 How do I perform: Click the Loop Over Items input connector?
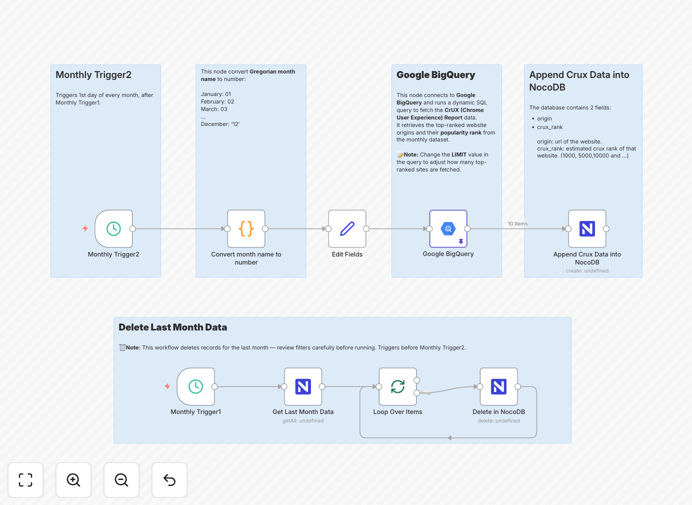(x=379, y=387)
